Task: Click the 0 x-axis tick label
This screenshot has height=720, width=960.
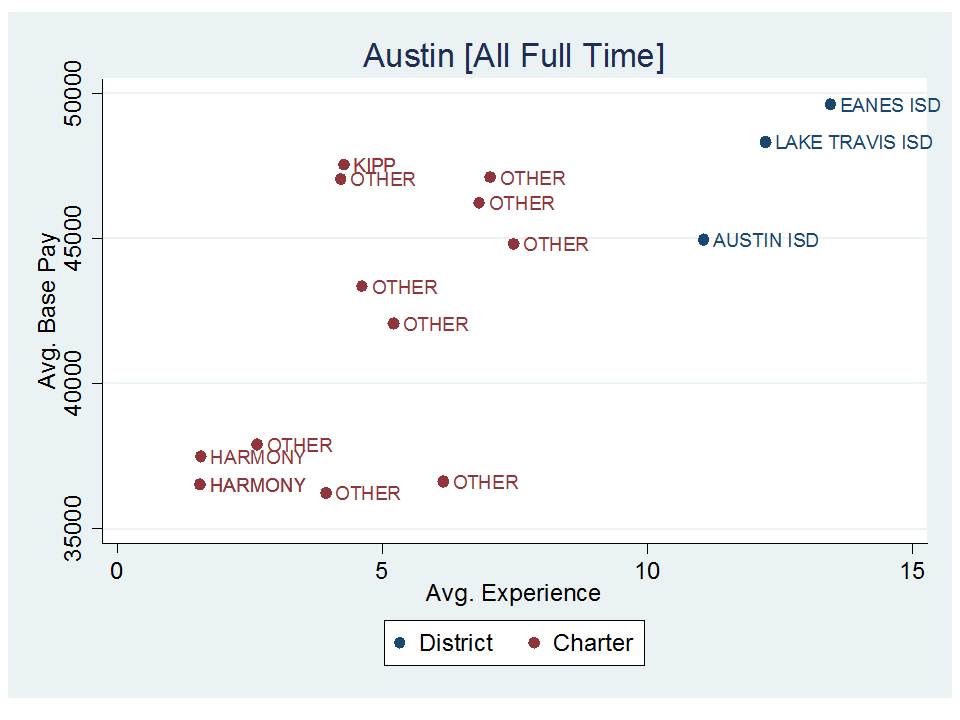Action: click(x=117, y=569)
